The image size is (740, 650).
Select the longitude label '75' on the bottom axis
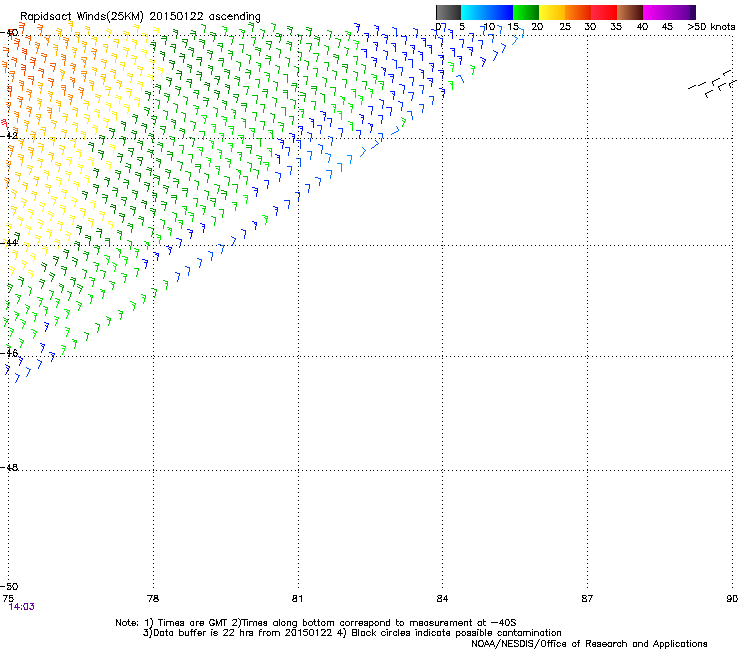pos(8,599)
